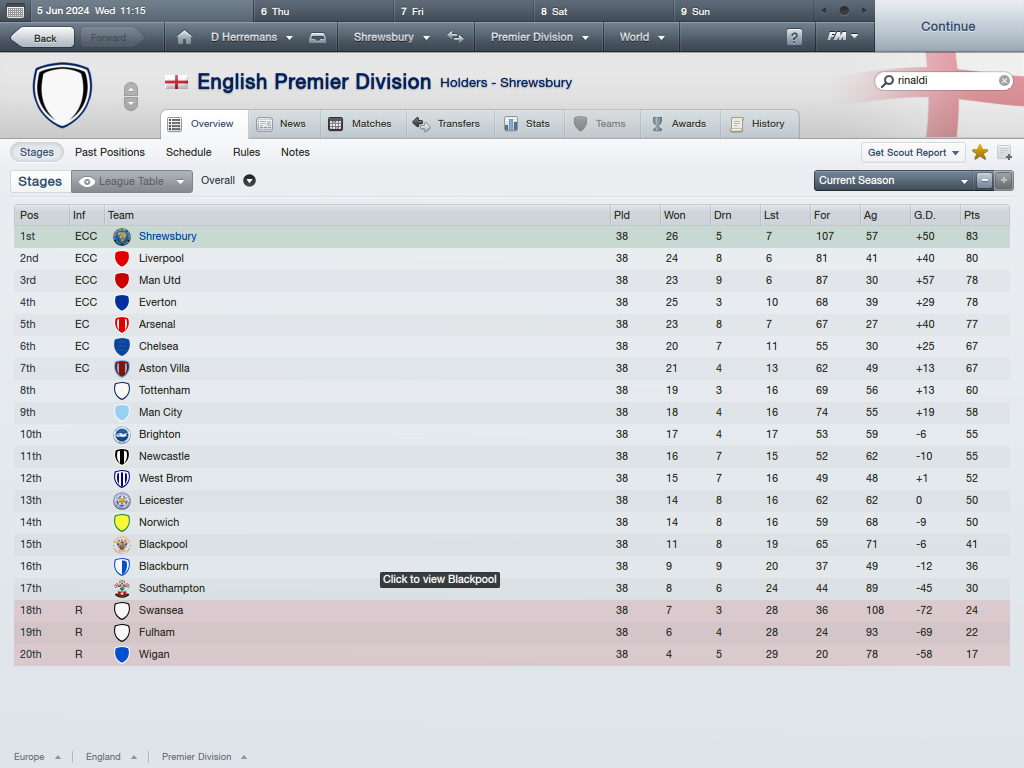Open the Get Scout Report dropdown

(x=914, y=152)
